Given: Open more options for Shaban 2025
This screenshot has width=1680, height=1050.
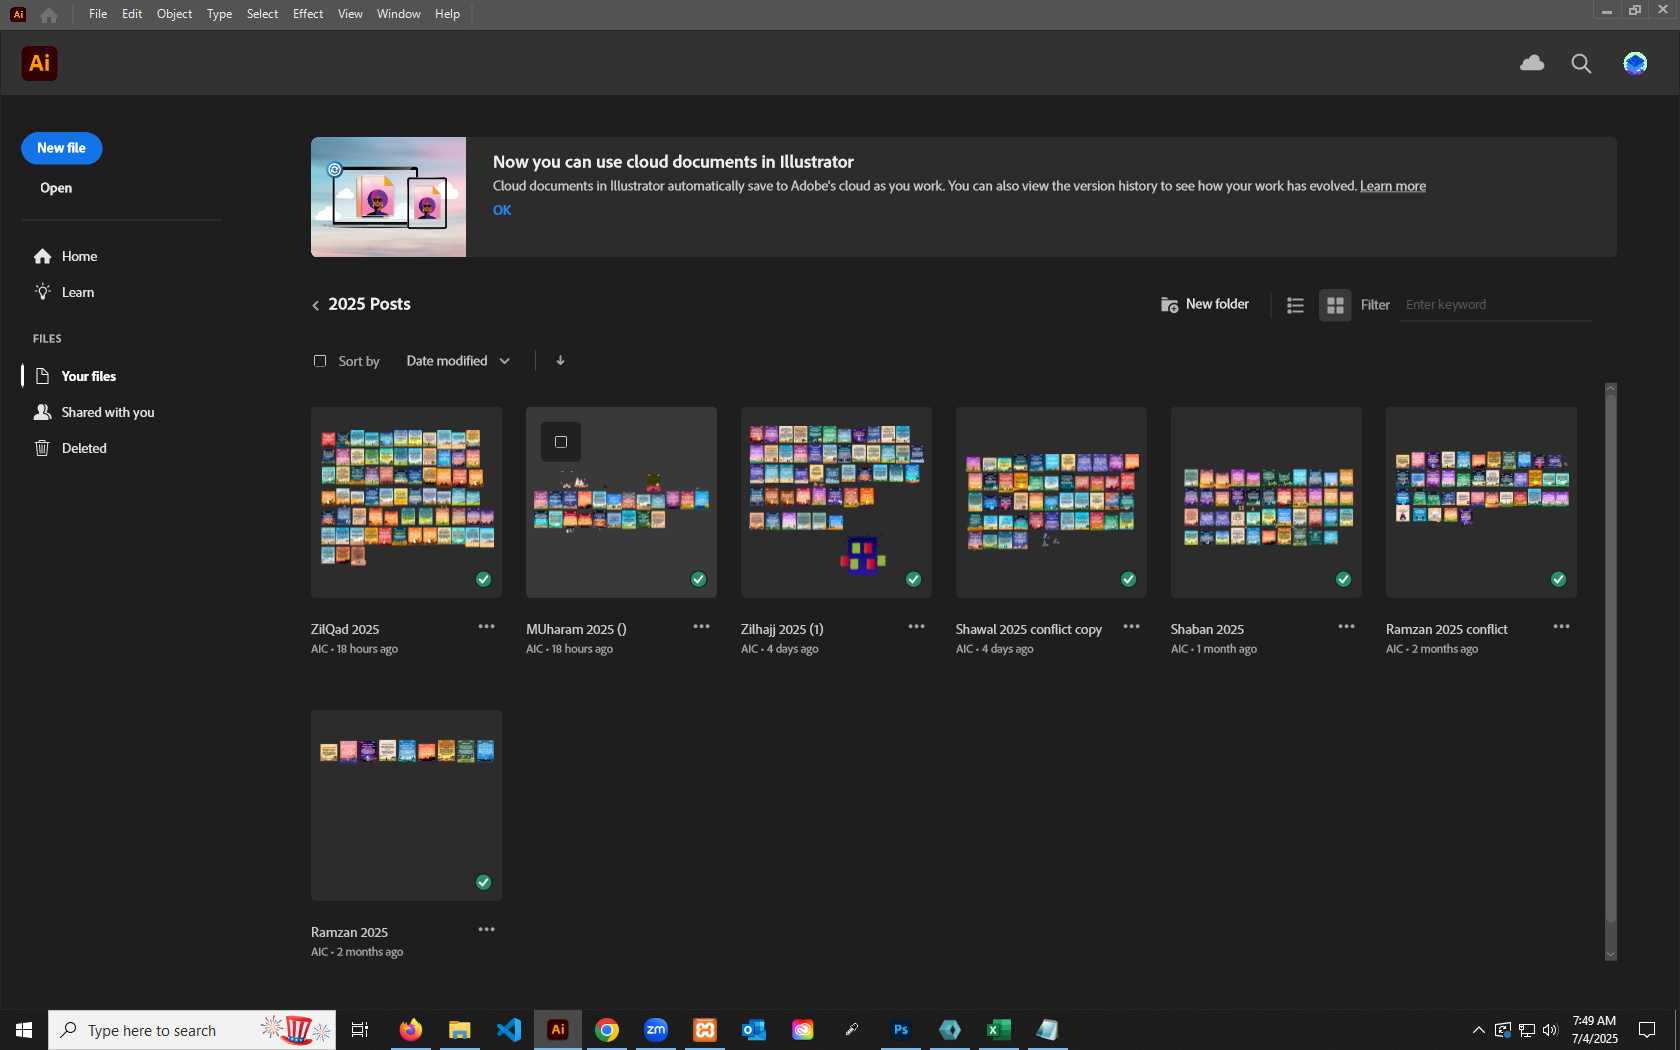Looking at the screenshot, I should click(x=1346, y=627).
